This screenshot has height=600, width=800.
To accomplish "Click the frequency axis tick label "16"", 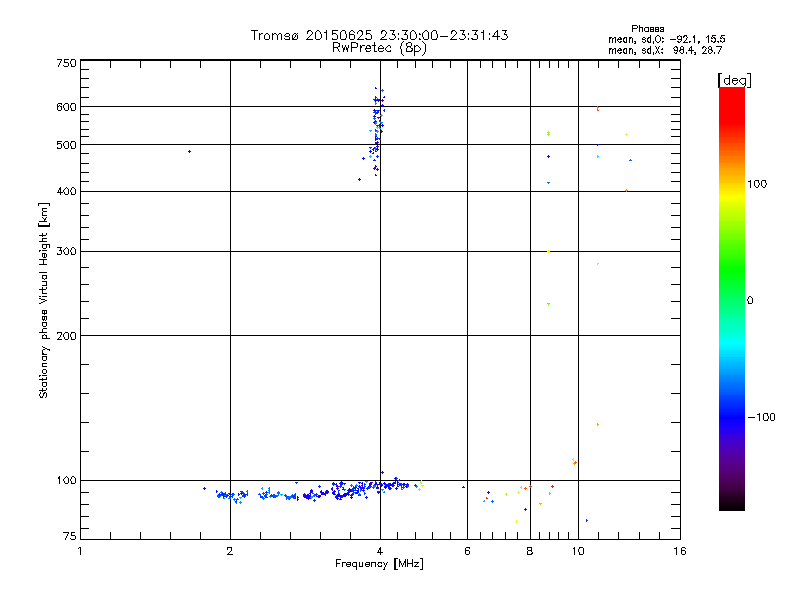I will click(680, 551).
